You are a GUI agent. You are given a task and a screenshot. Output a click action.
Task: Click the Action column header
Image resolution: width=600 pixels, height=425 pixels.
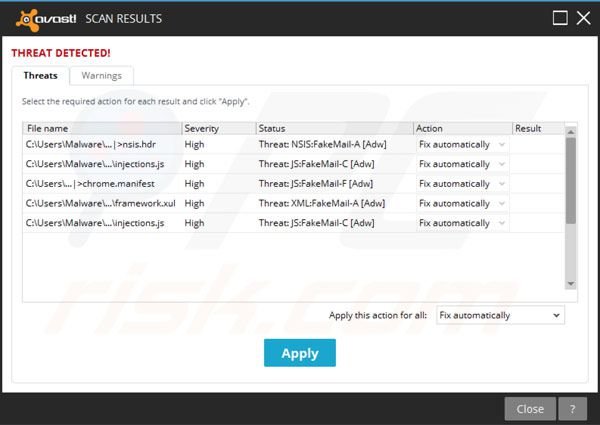click(463, 129)
